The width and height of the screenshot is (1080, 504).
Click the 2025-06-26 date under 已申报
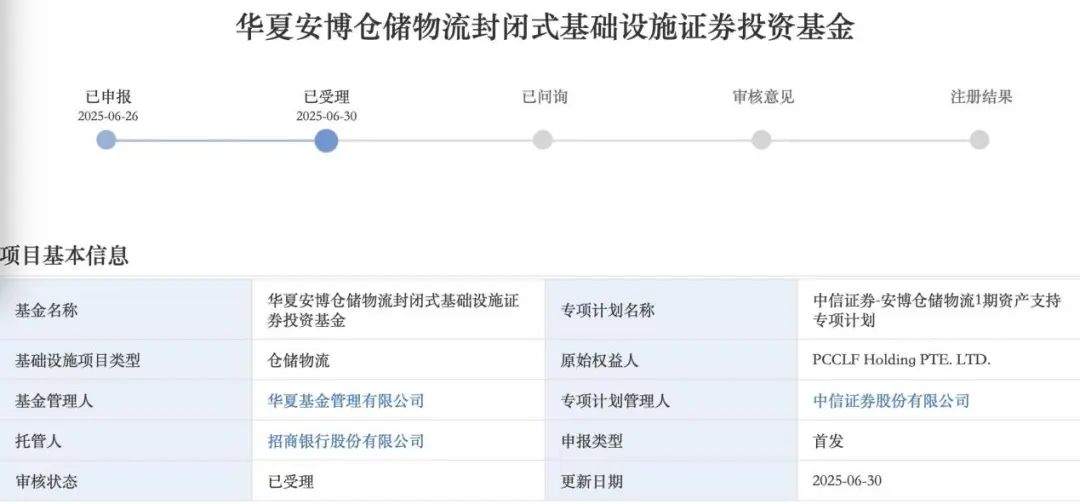108,116
